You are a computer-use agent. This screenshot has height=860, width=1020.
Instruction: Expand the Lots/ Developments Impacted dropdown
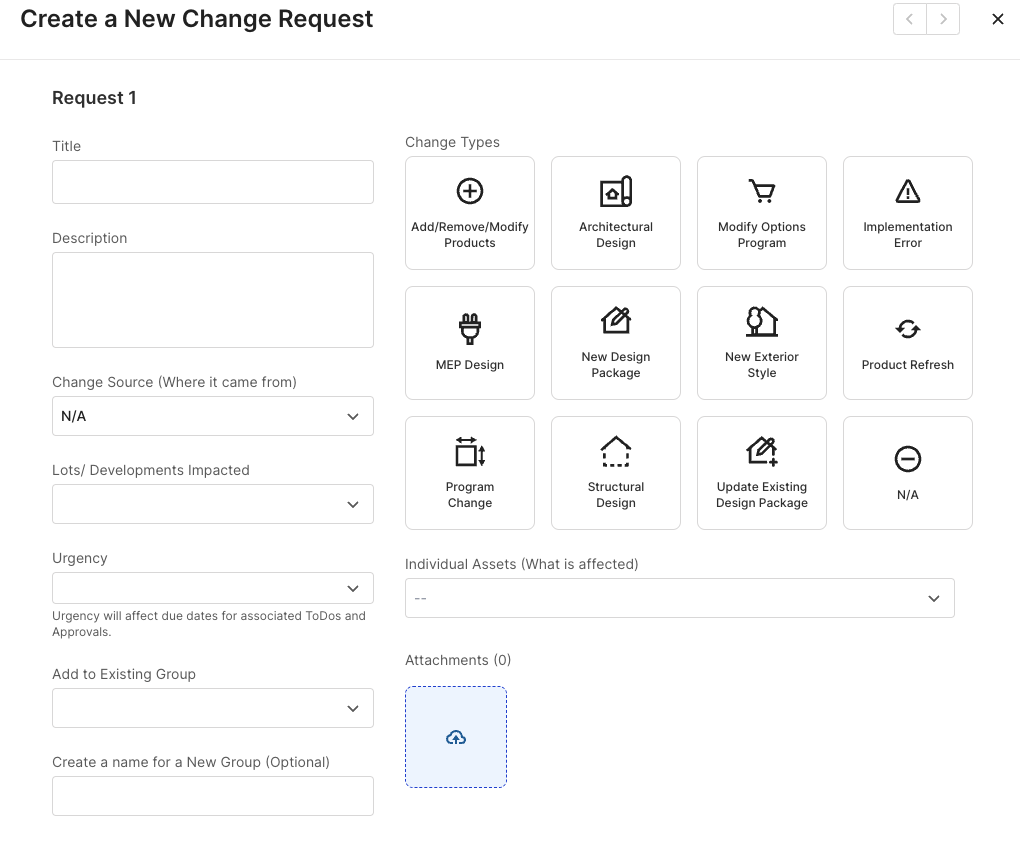point(213,504)
